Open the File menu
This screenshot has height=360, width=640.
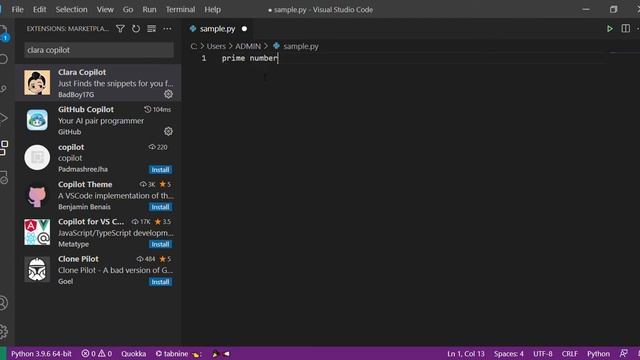click(18, 9)
